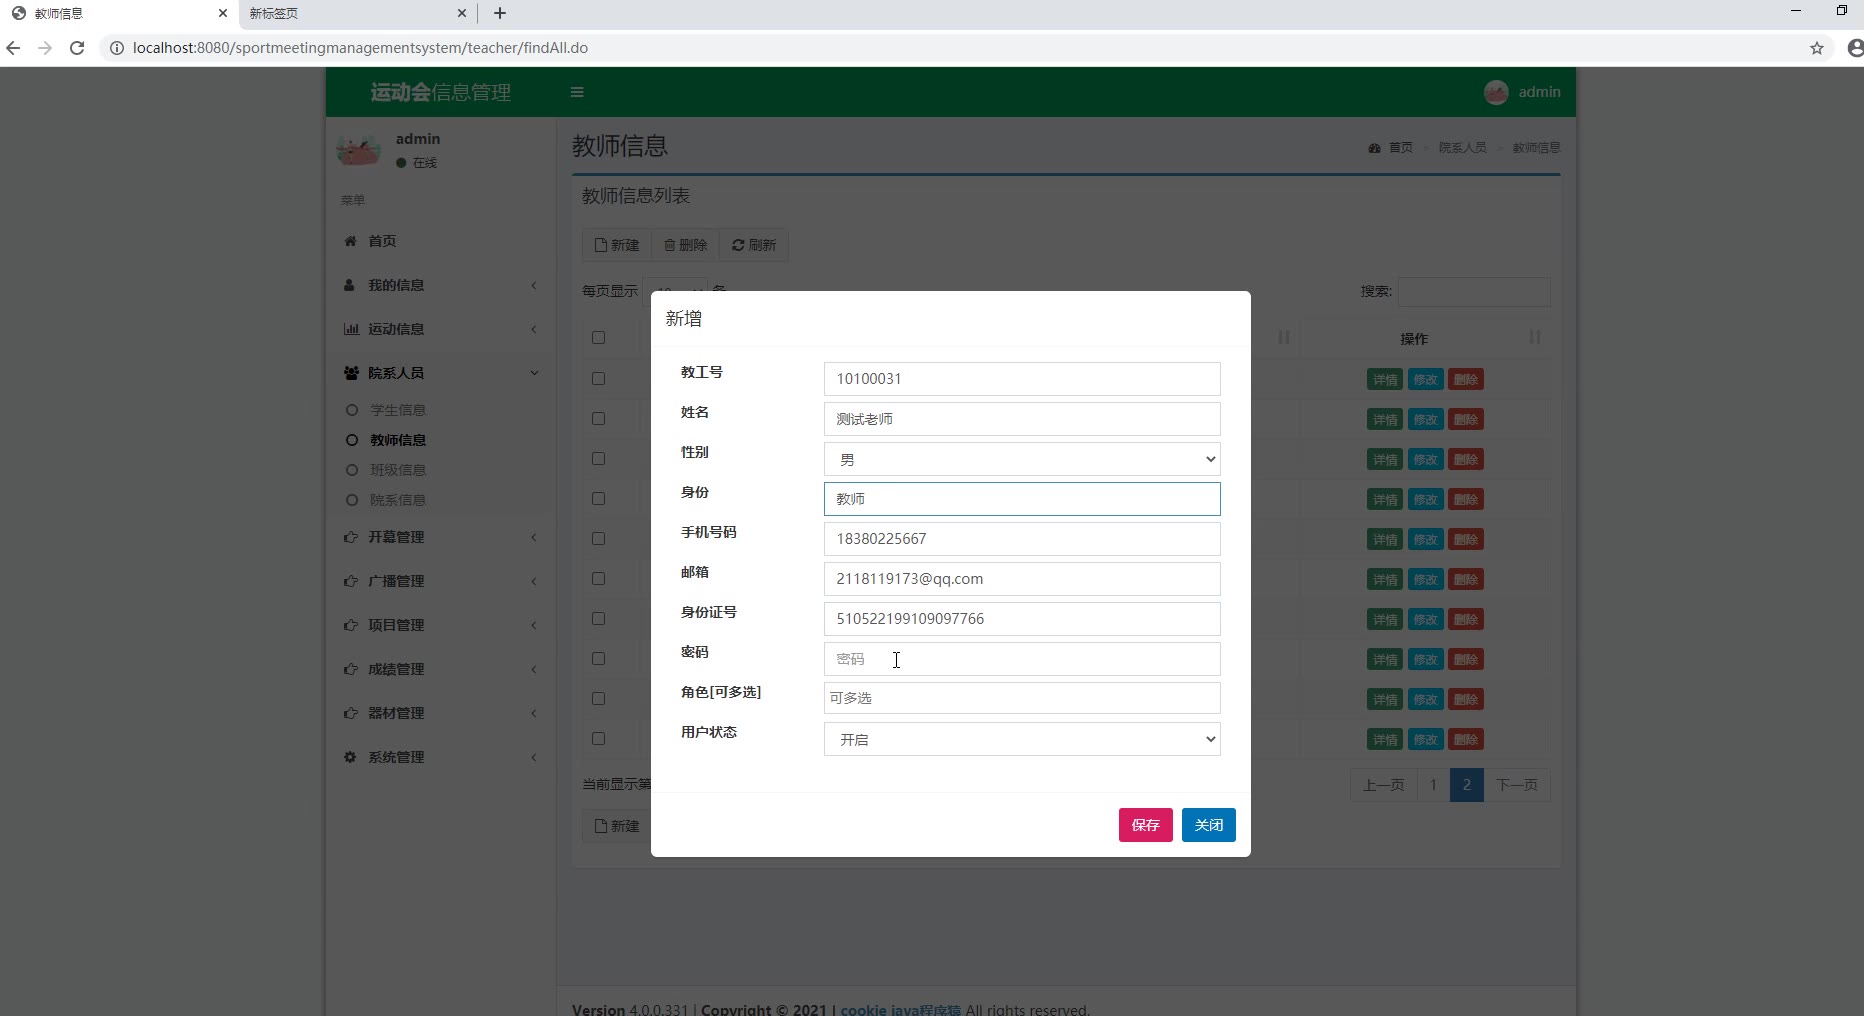Click the admin avatar in header

1496,92
